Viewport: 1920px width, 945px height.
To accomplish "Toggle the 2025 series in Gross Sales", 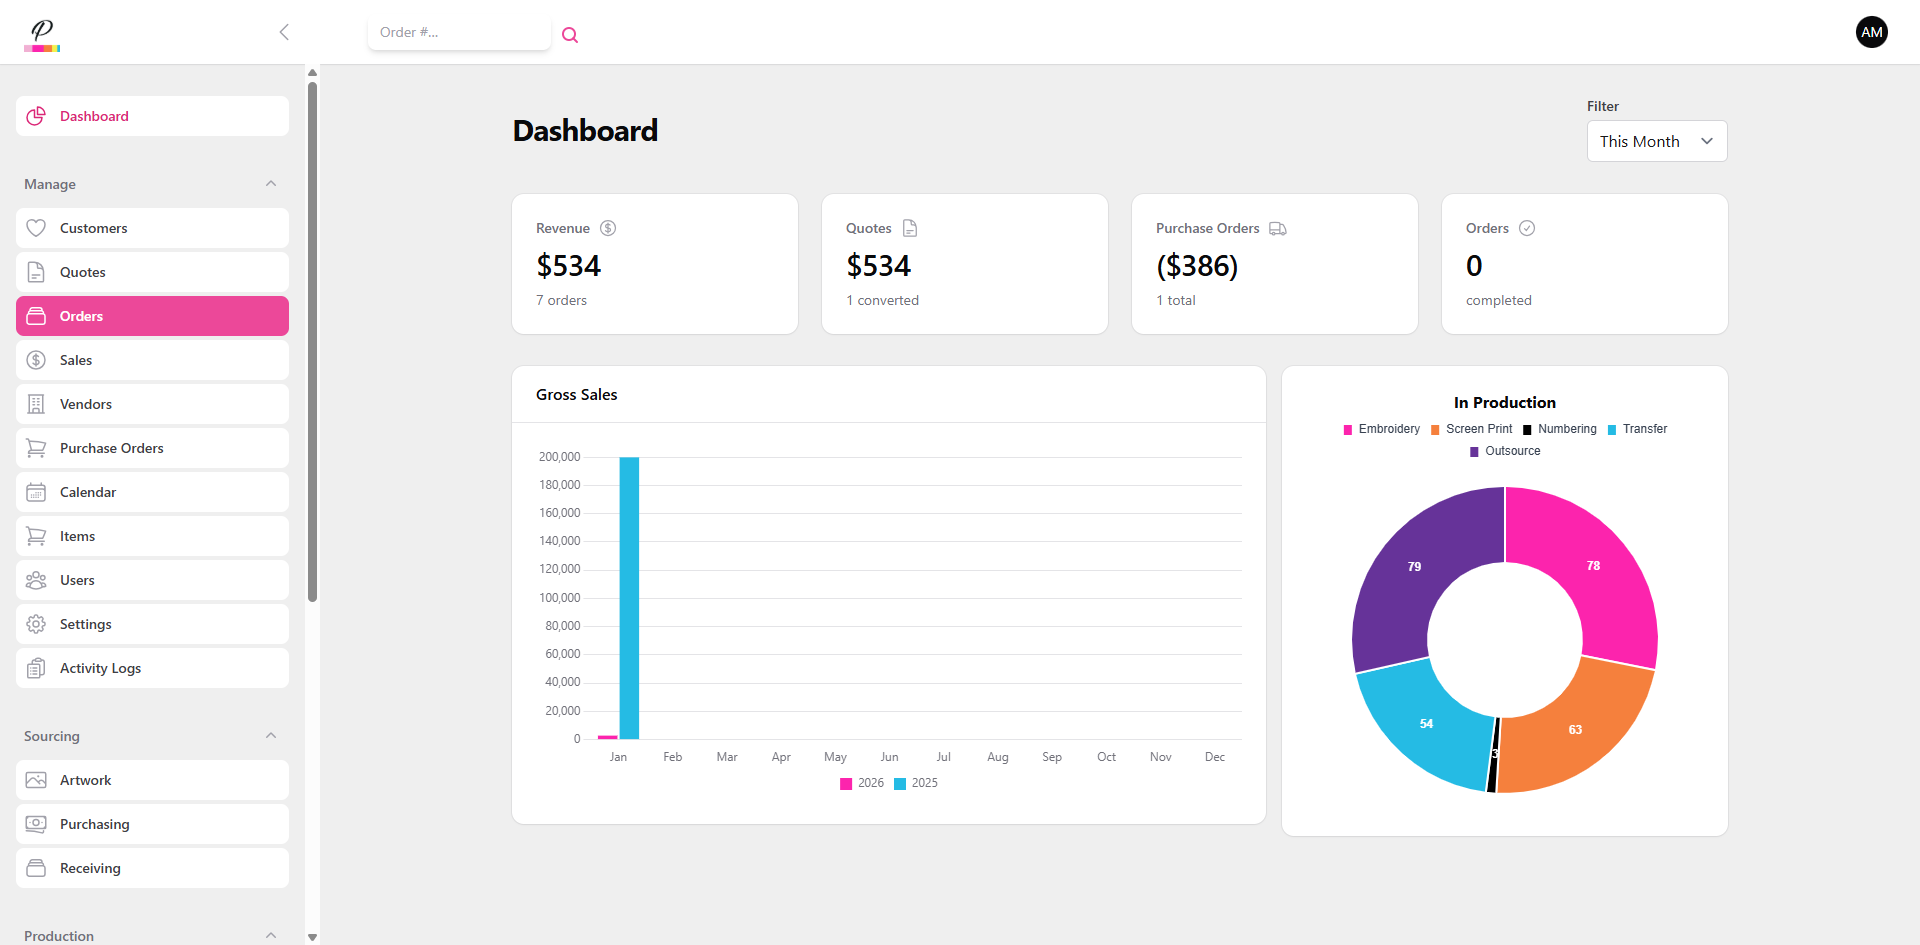I will pyautogui.click(x=916, y=783).
